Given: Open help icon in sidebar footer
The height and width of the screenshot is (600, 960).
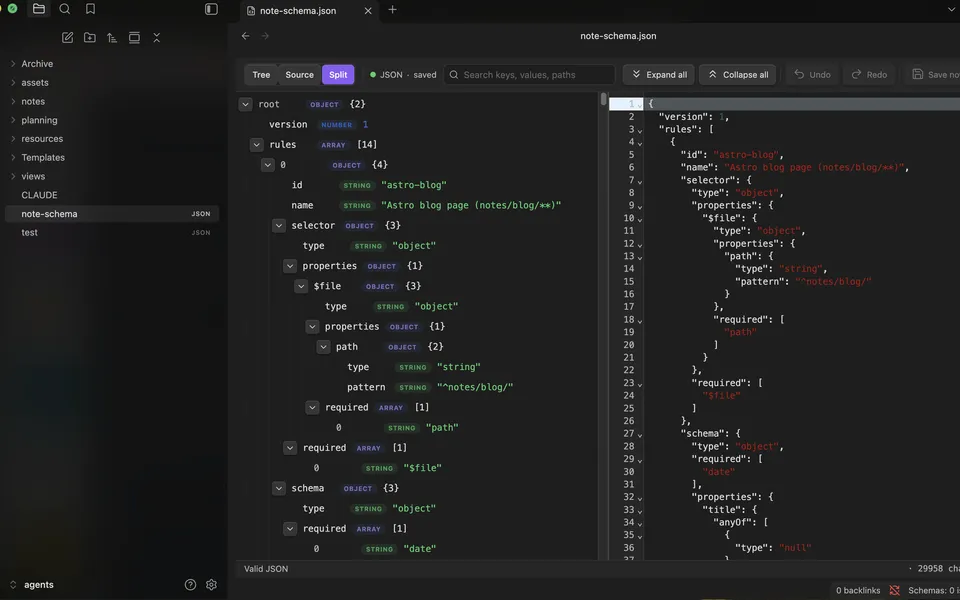Looking at the screenshot, I should 190,585.
